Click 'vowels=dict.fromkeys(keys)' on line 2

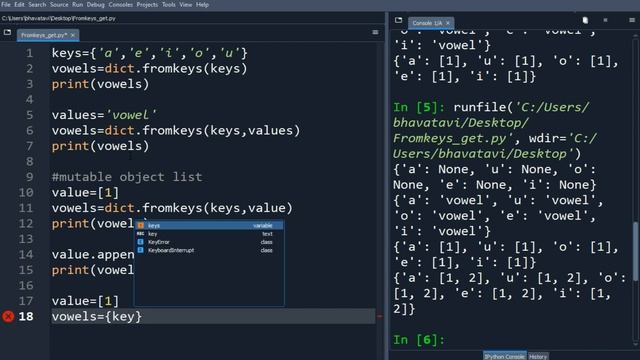pos(149,69)
